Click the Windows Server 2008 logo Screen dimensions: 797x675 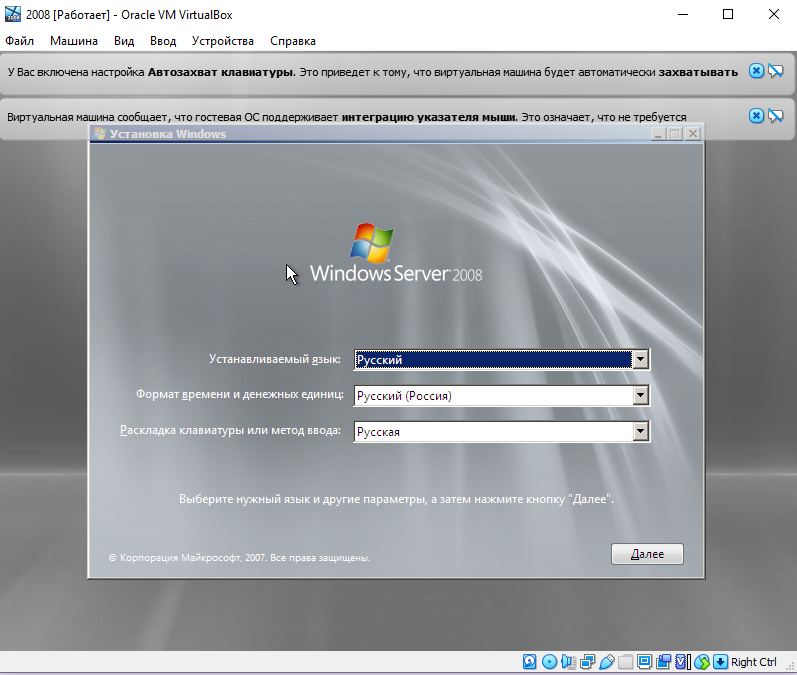(396, 253)
